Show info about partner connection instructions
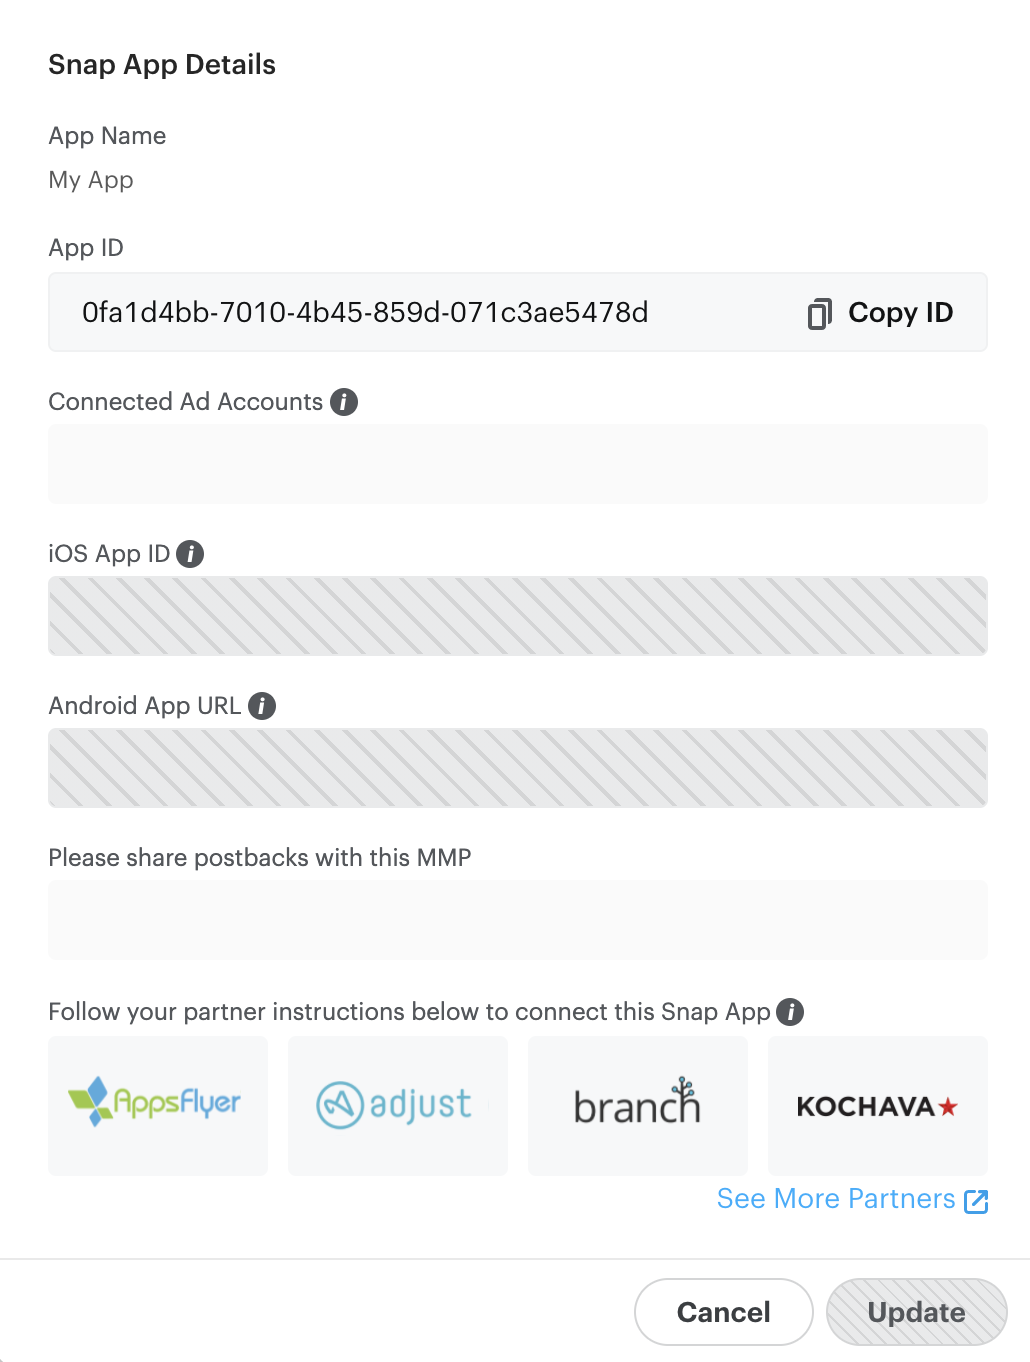This screenshot has height=1362, width=1030. pyautogui.click(x=790, y=1012)
